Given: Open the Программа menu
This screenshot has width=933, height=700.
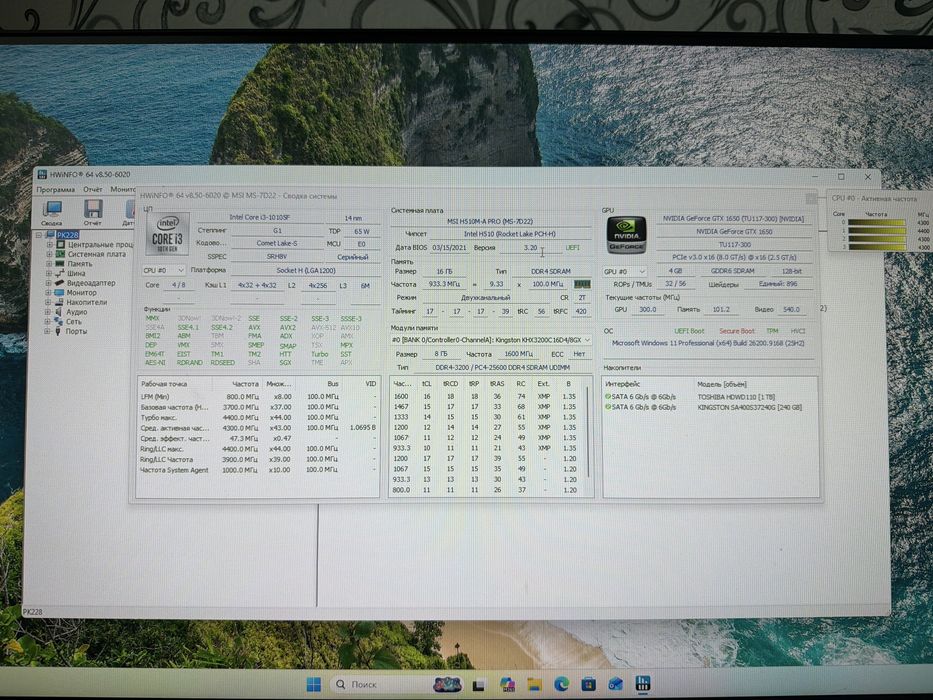Looking at the screenshot, I should (x=56, y=189).
